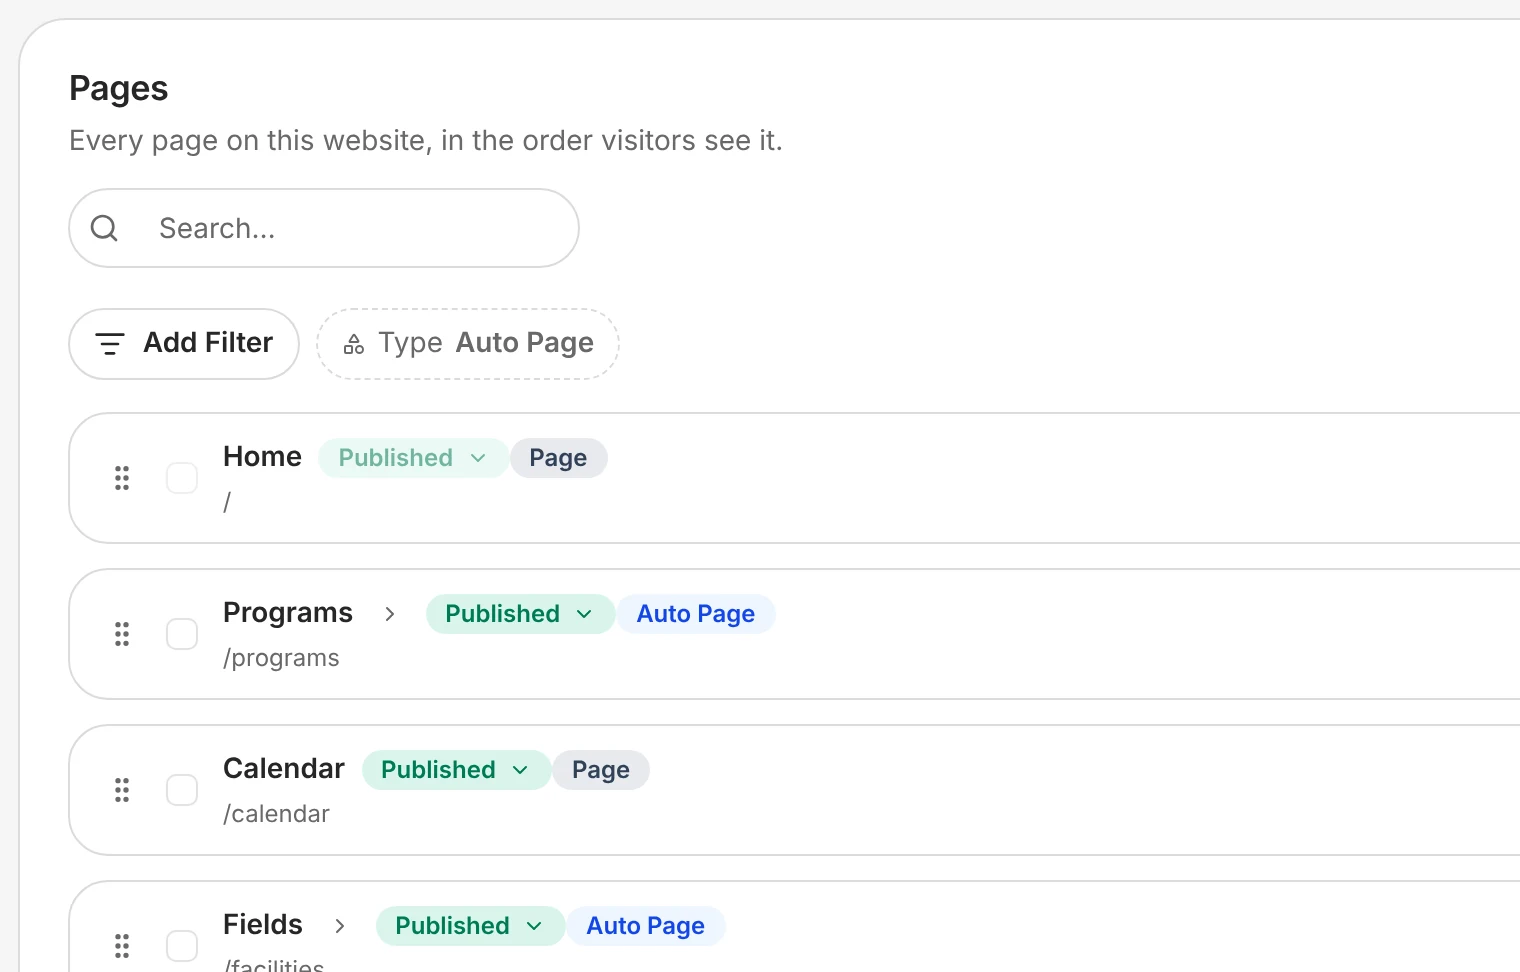The height and width of the screenshot is (972, 1520).
Task: Click the Type Auto Page filter chip
Action: 468,344
